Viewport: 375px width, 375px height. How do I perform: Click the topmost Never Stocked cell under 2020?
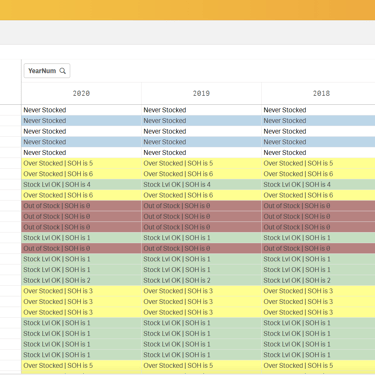click(x=81, y=110)
